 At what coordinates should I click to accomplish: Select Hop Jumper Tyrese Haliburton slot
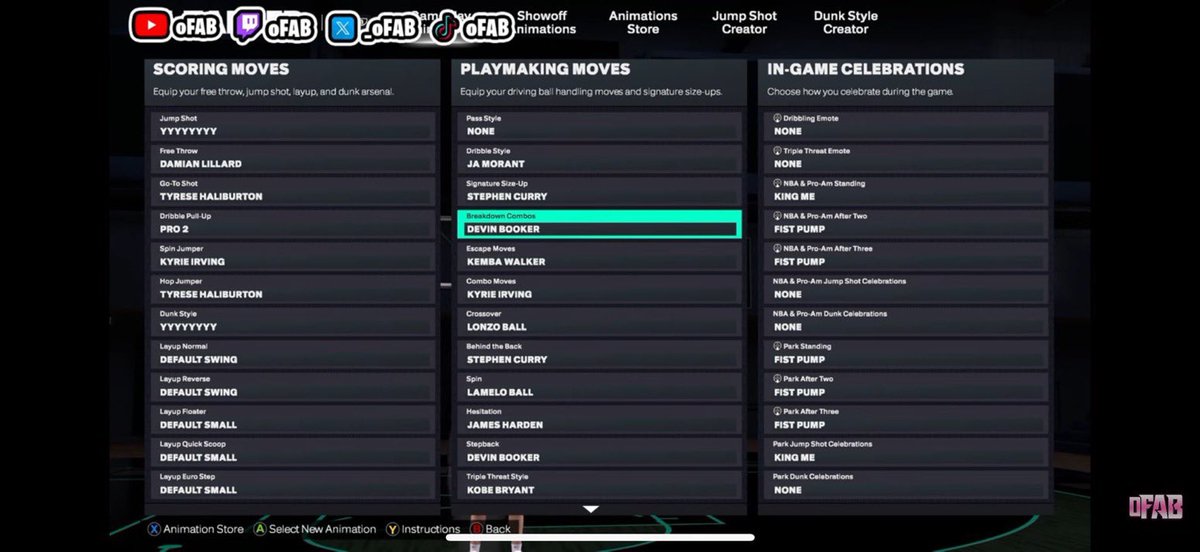pyautogui.click(x=294, y=288)
